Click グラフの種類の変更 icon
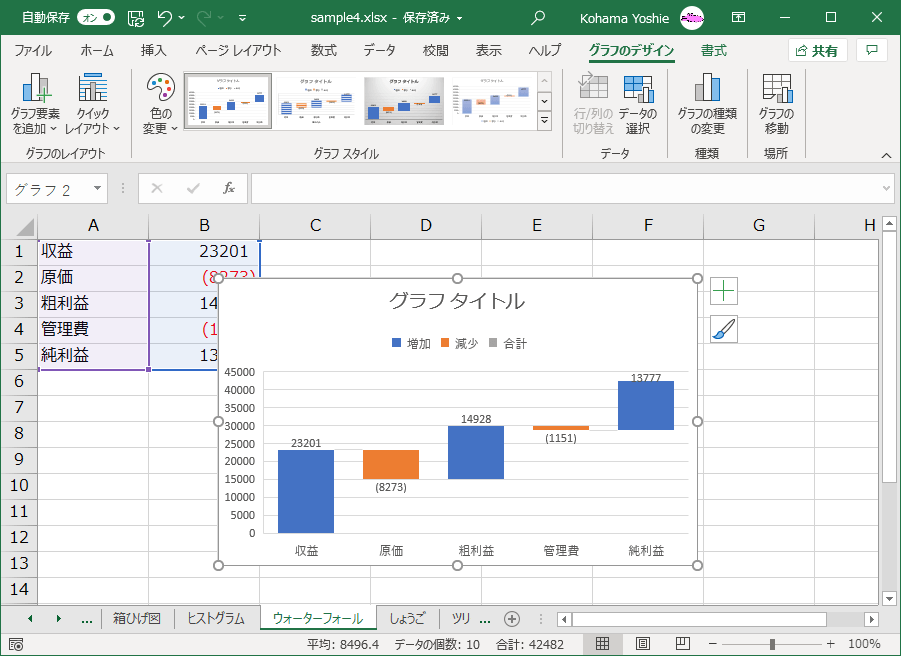The image size is (901, 656). click(x=707, y=104)
